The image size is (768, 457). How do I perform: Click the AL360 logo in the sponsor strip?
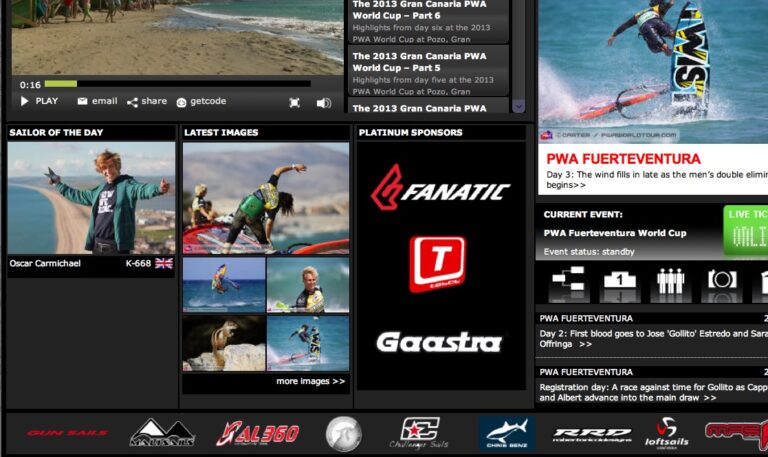[257, 434]
